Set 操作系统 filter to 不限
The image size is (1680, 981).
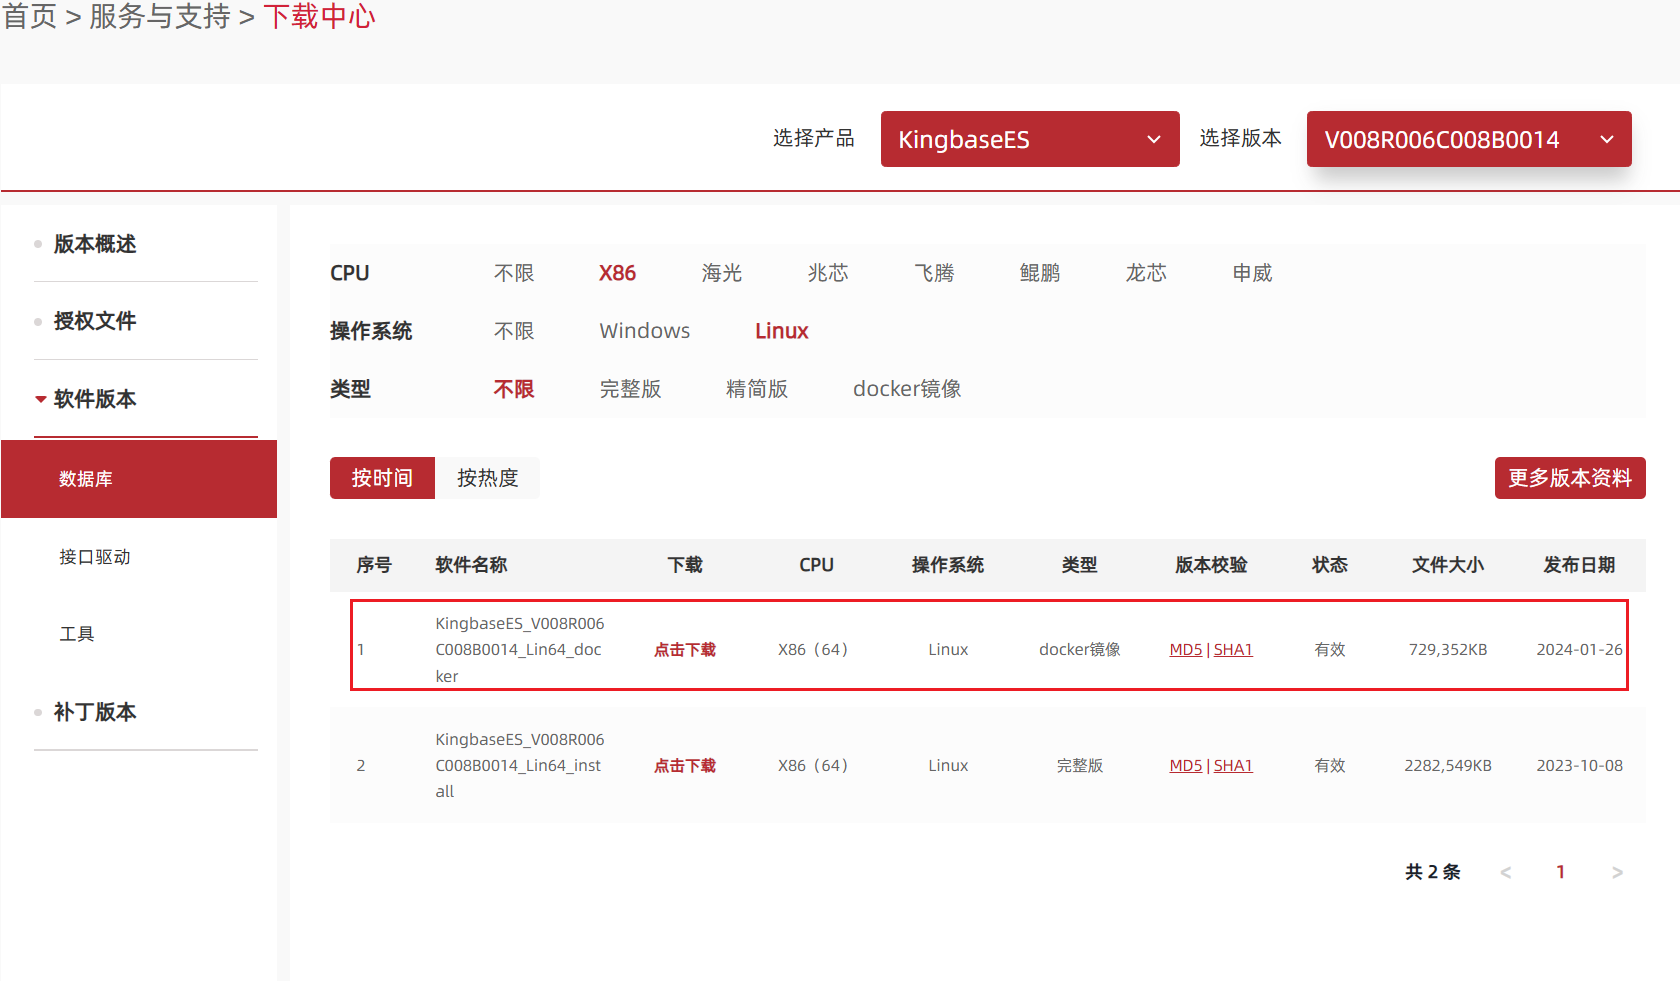coord(514,331)
